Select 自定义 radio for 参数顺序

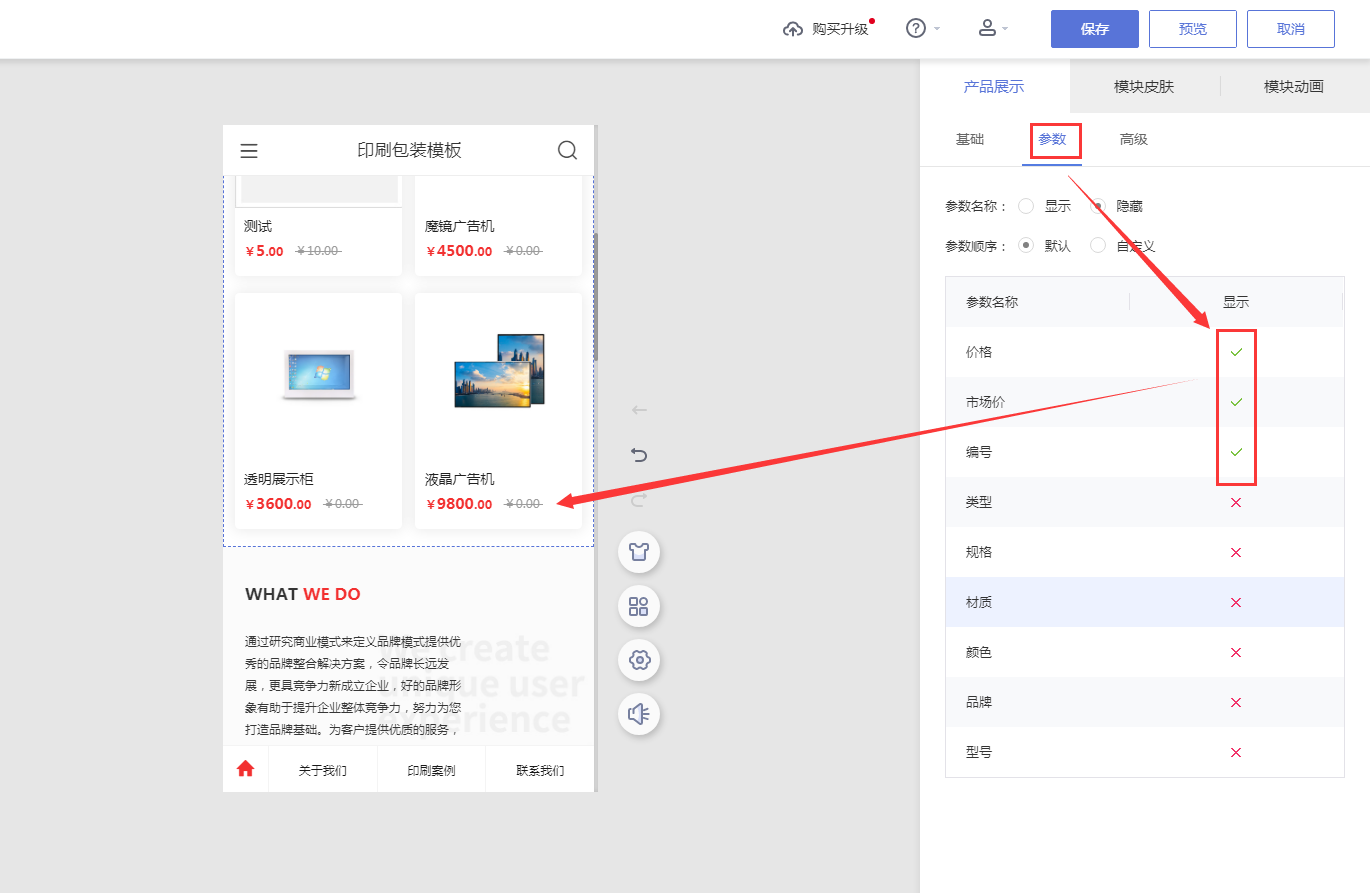click(x=1098, y=245)
